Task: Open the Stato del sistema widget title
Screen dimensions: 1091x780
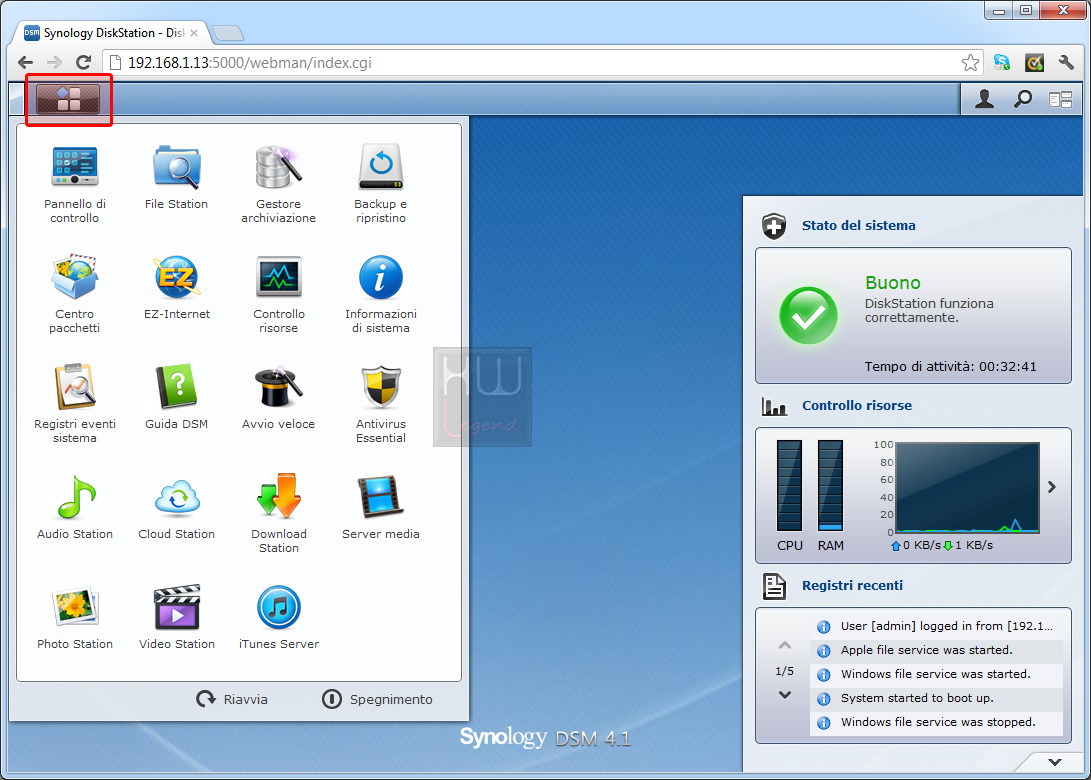Action: click(x=859, y=225)
